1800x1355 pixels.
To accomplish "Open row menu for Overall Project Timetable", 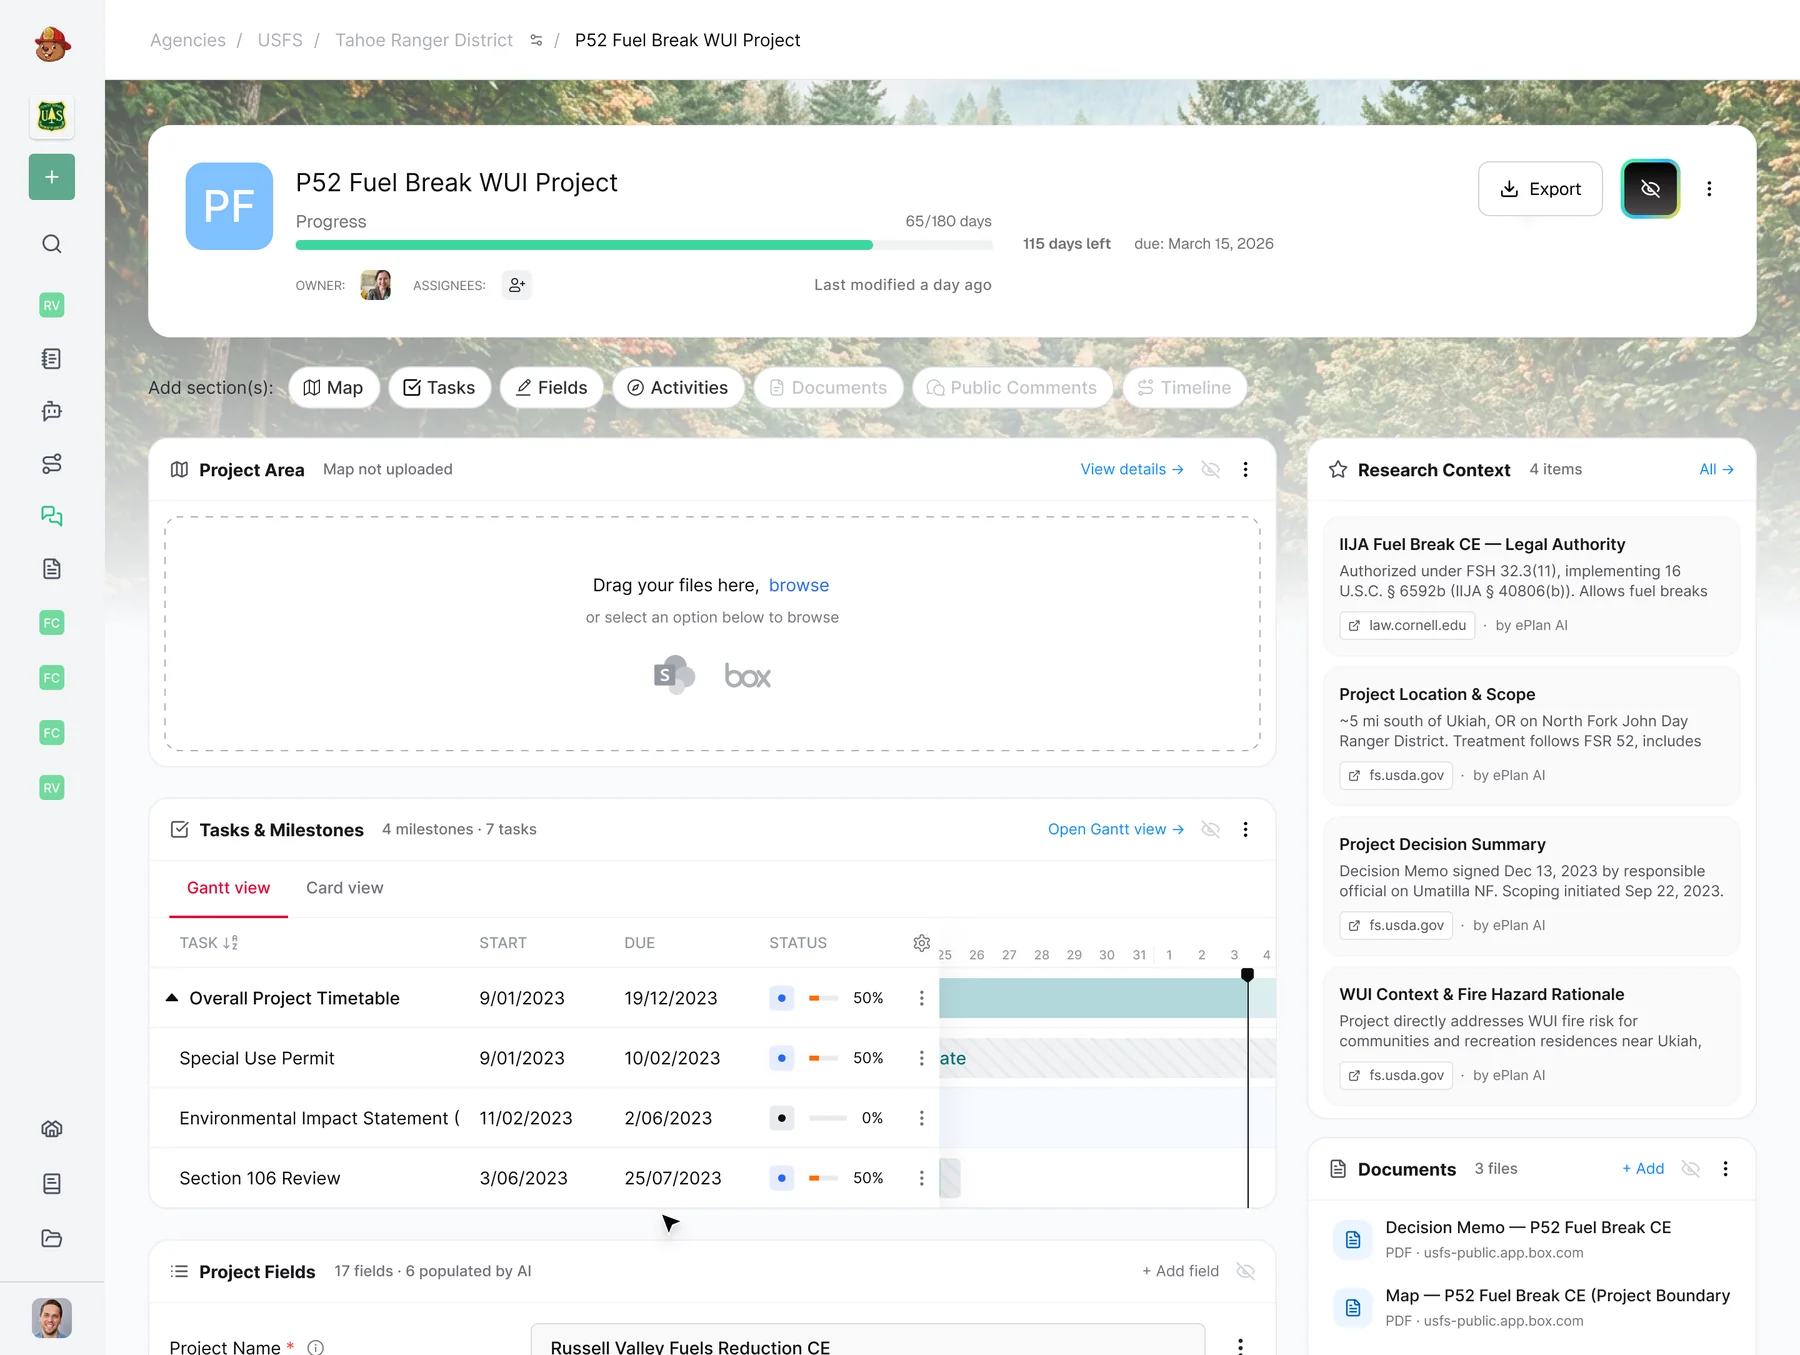I will [922, 998].
